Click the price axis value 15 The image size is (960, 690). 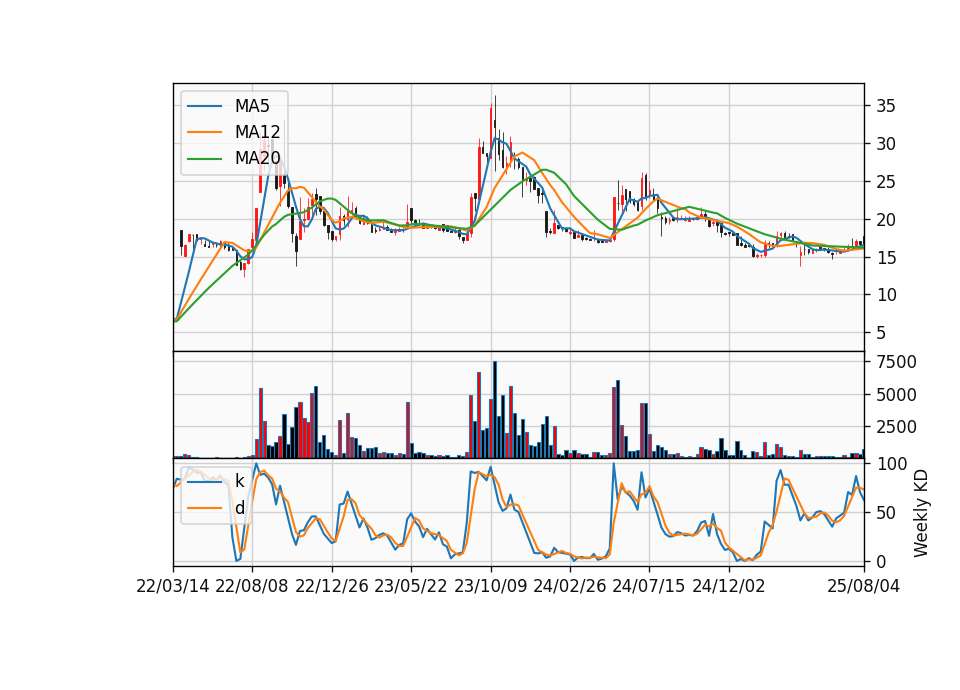coord(886,258)
